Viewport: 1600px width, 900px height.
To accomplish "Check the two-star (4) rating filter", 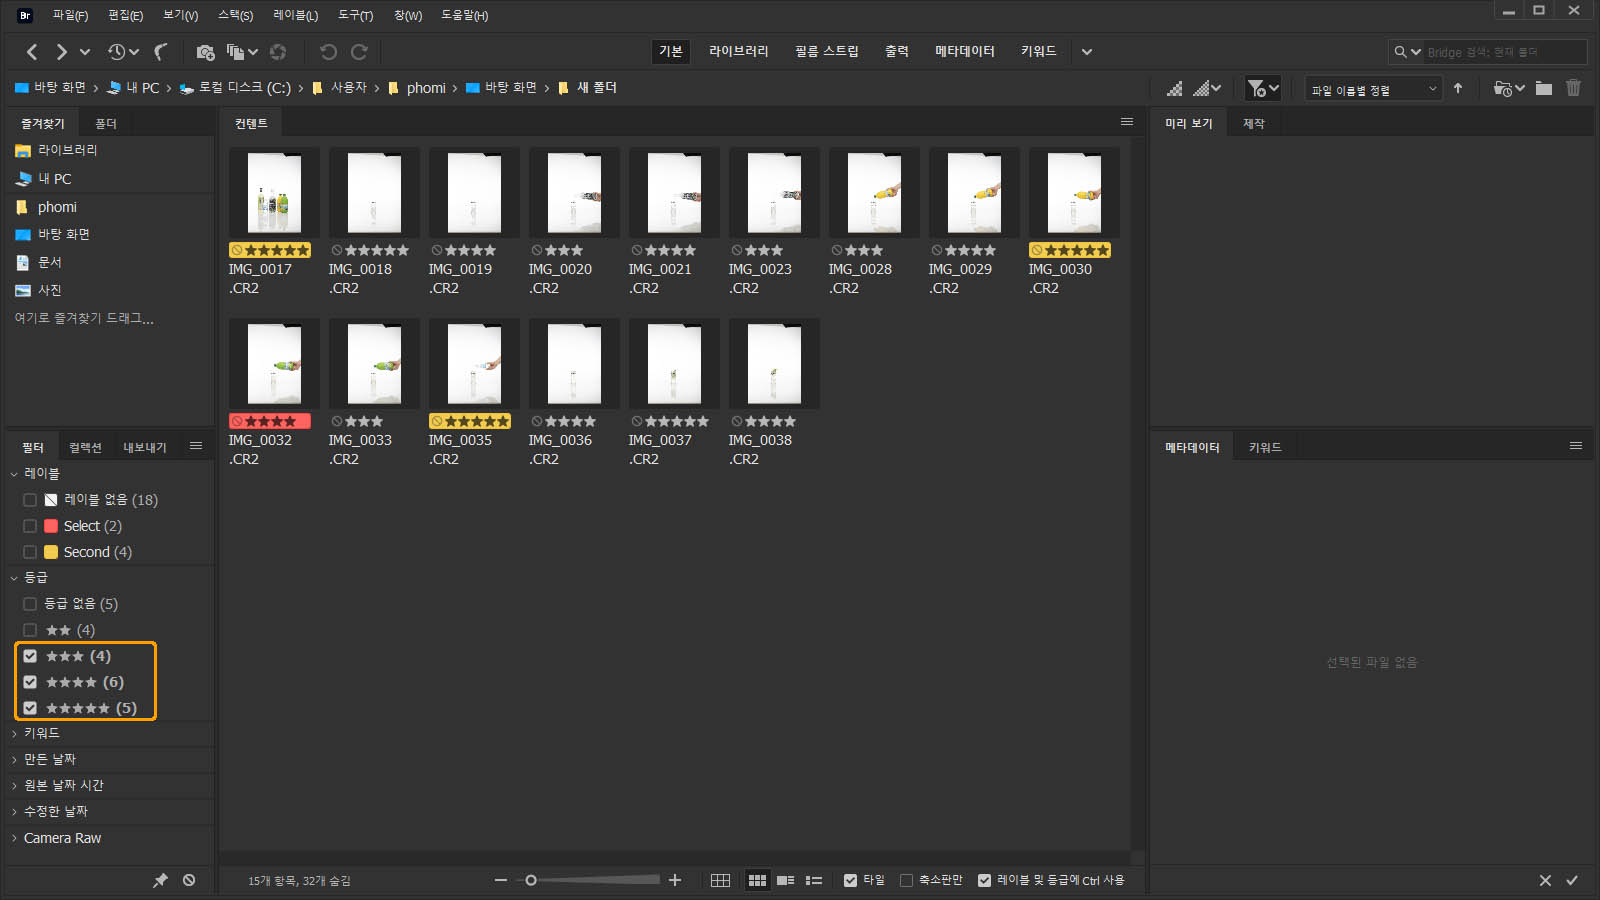I will coord(30,630).
